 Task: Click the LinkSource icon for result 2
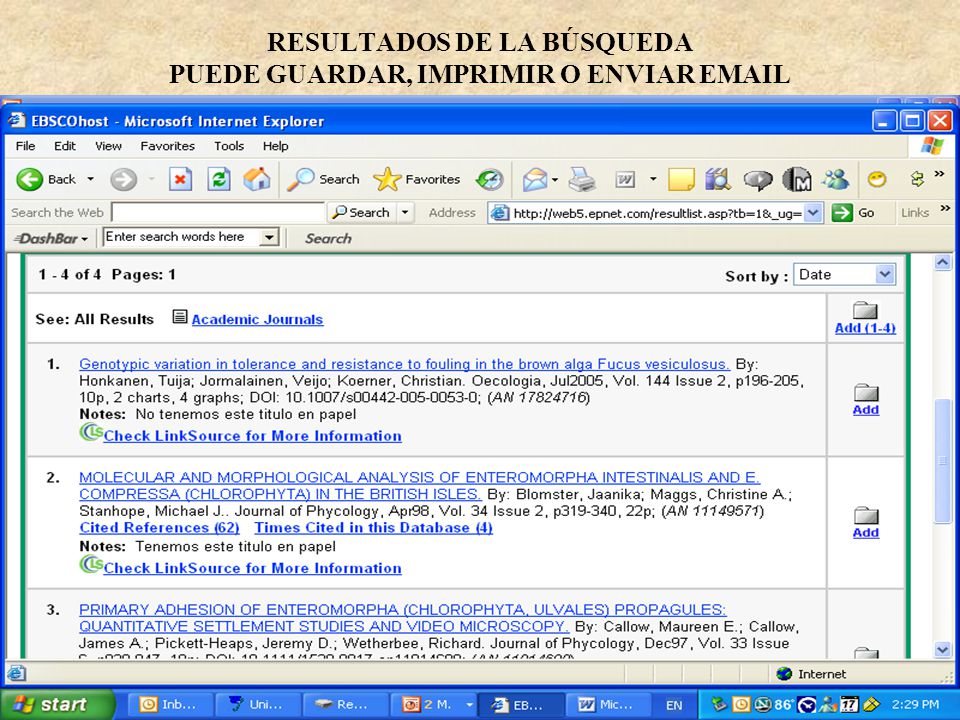91,564
